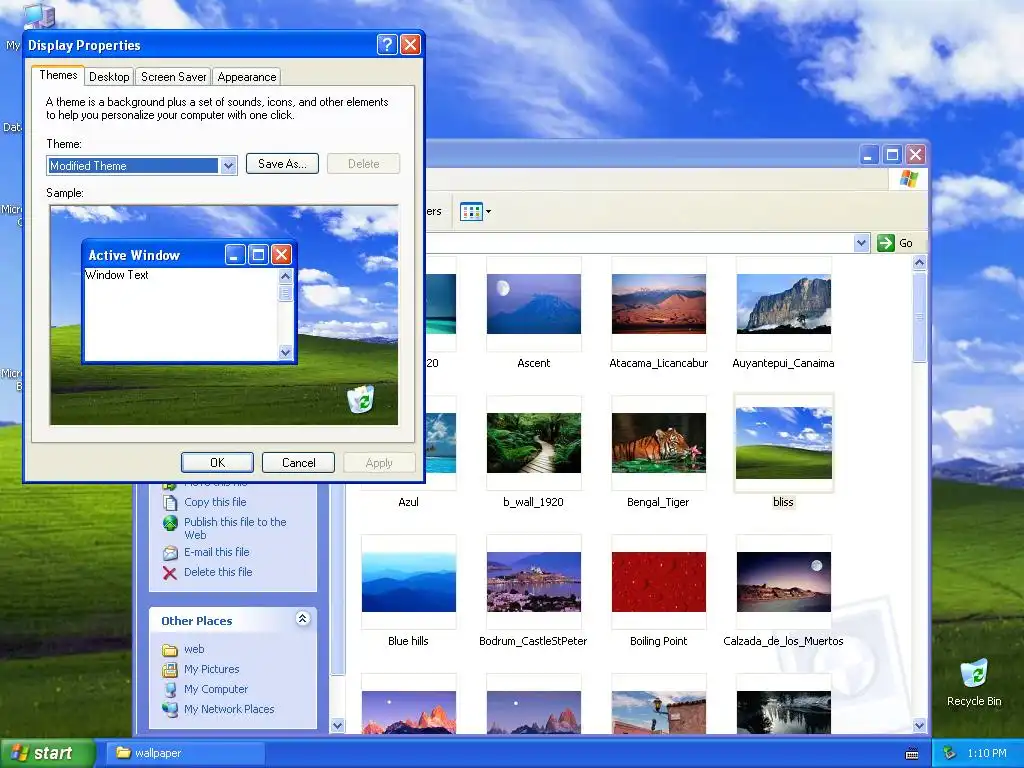Click E-mail this file link
This screenshot has width=1024, height=768.
pyautogui.click(x=216, y=552)
